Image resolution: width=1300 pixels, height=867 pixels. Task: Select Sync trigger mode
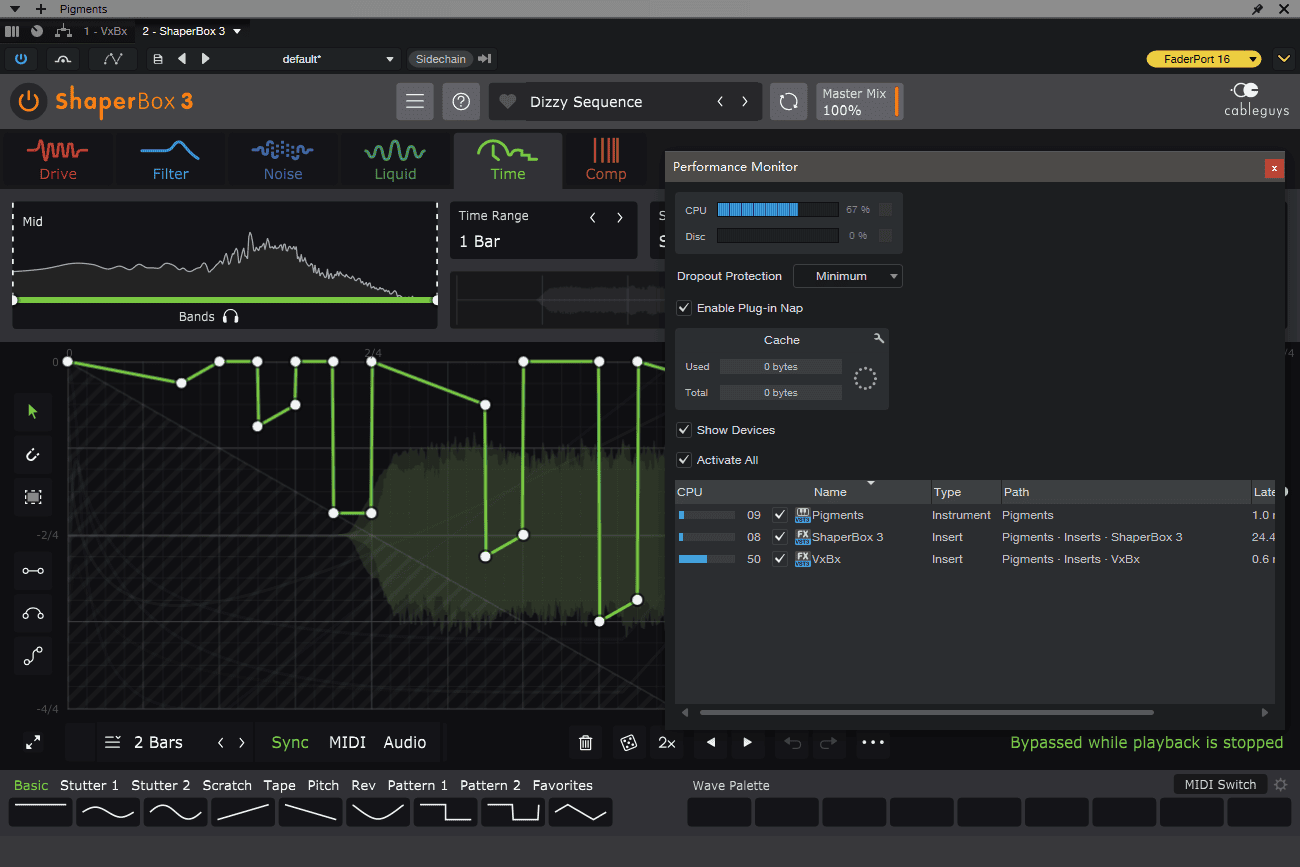click(290, 742)
